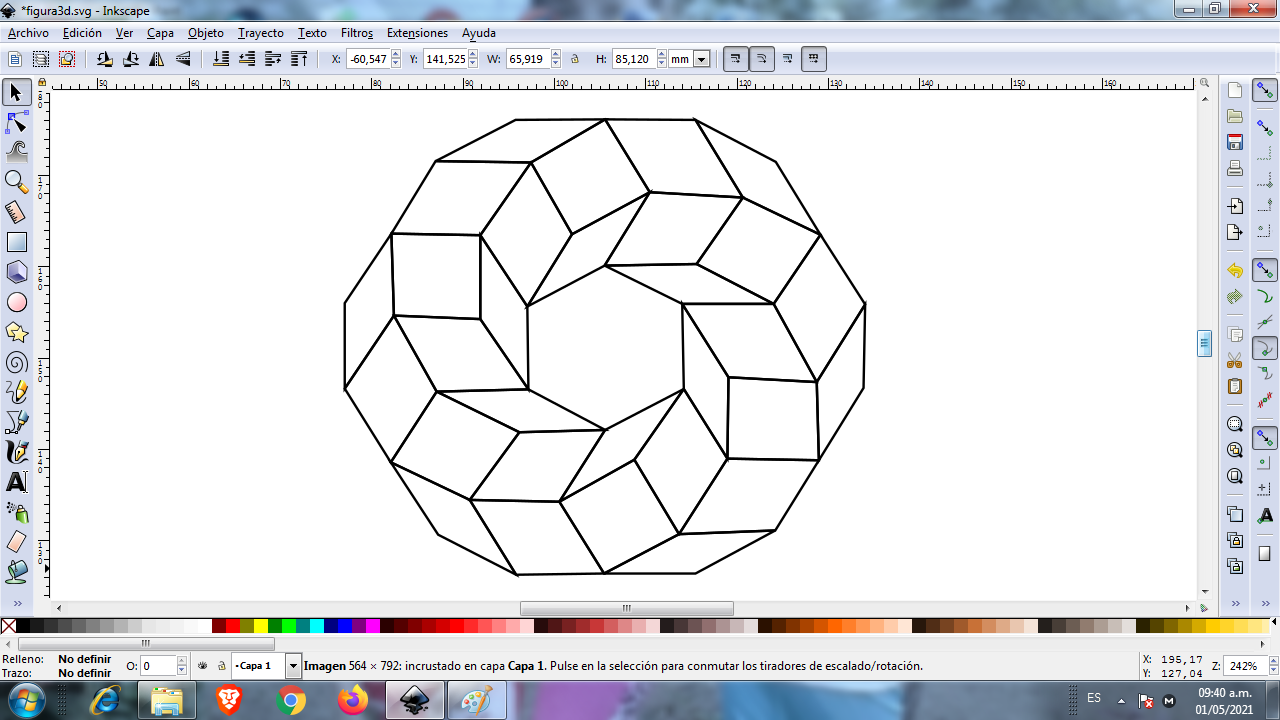The height and width of the screenshot is (720, 1280).
Task: Expand the tools overflow chevron
Action: pyautogui.click(x=16, y=603)
